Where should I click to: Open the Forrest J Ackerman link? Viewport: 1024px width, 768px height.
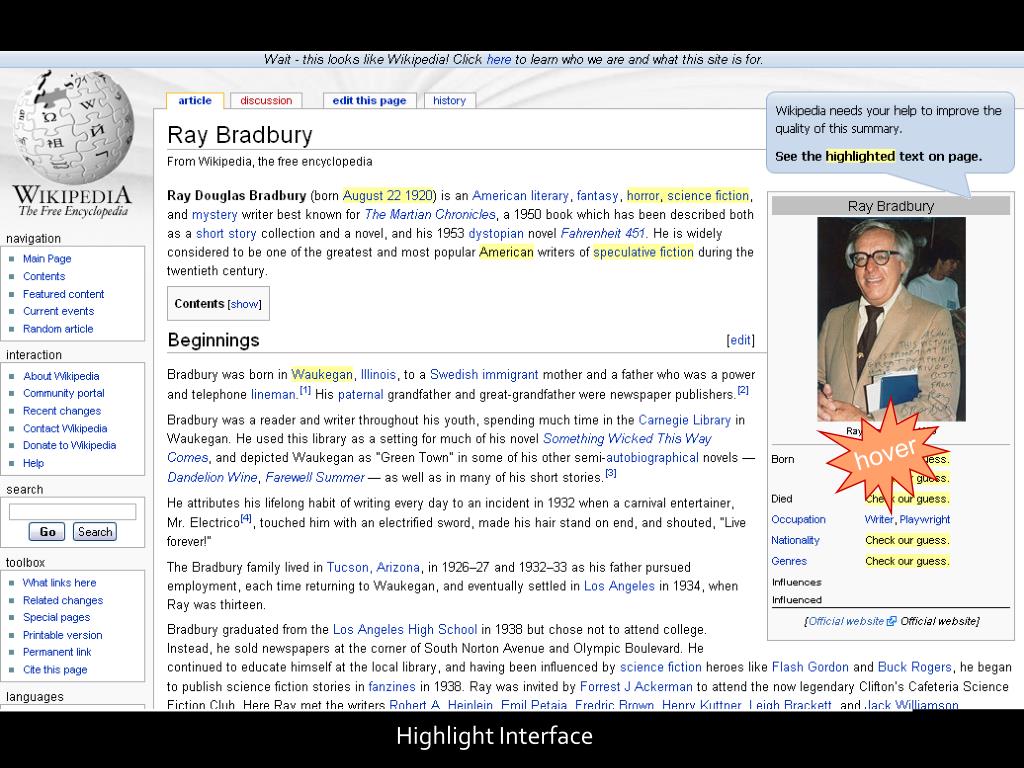[636, 687]
